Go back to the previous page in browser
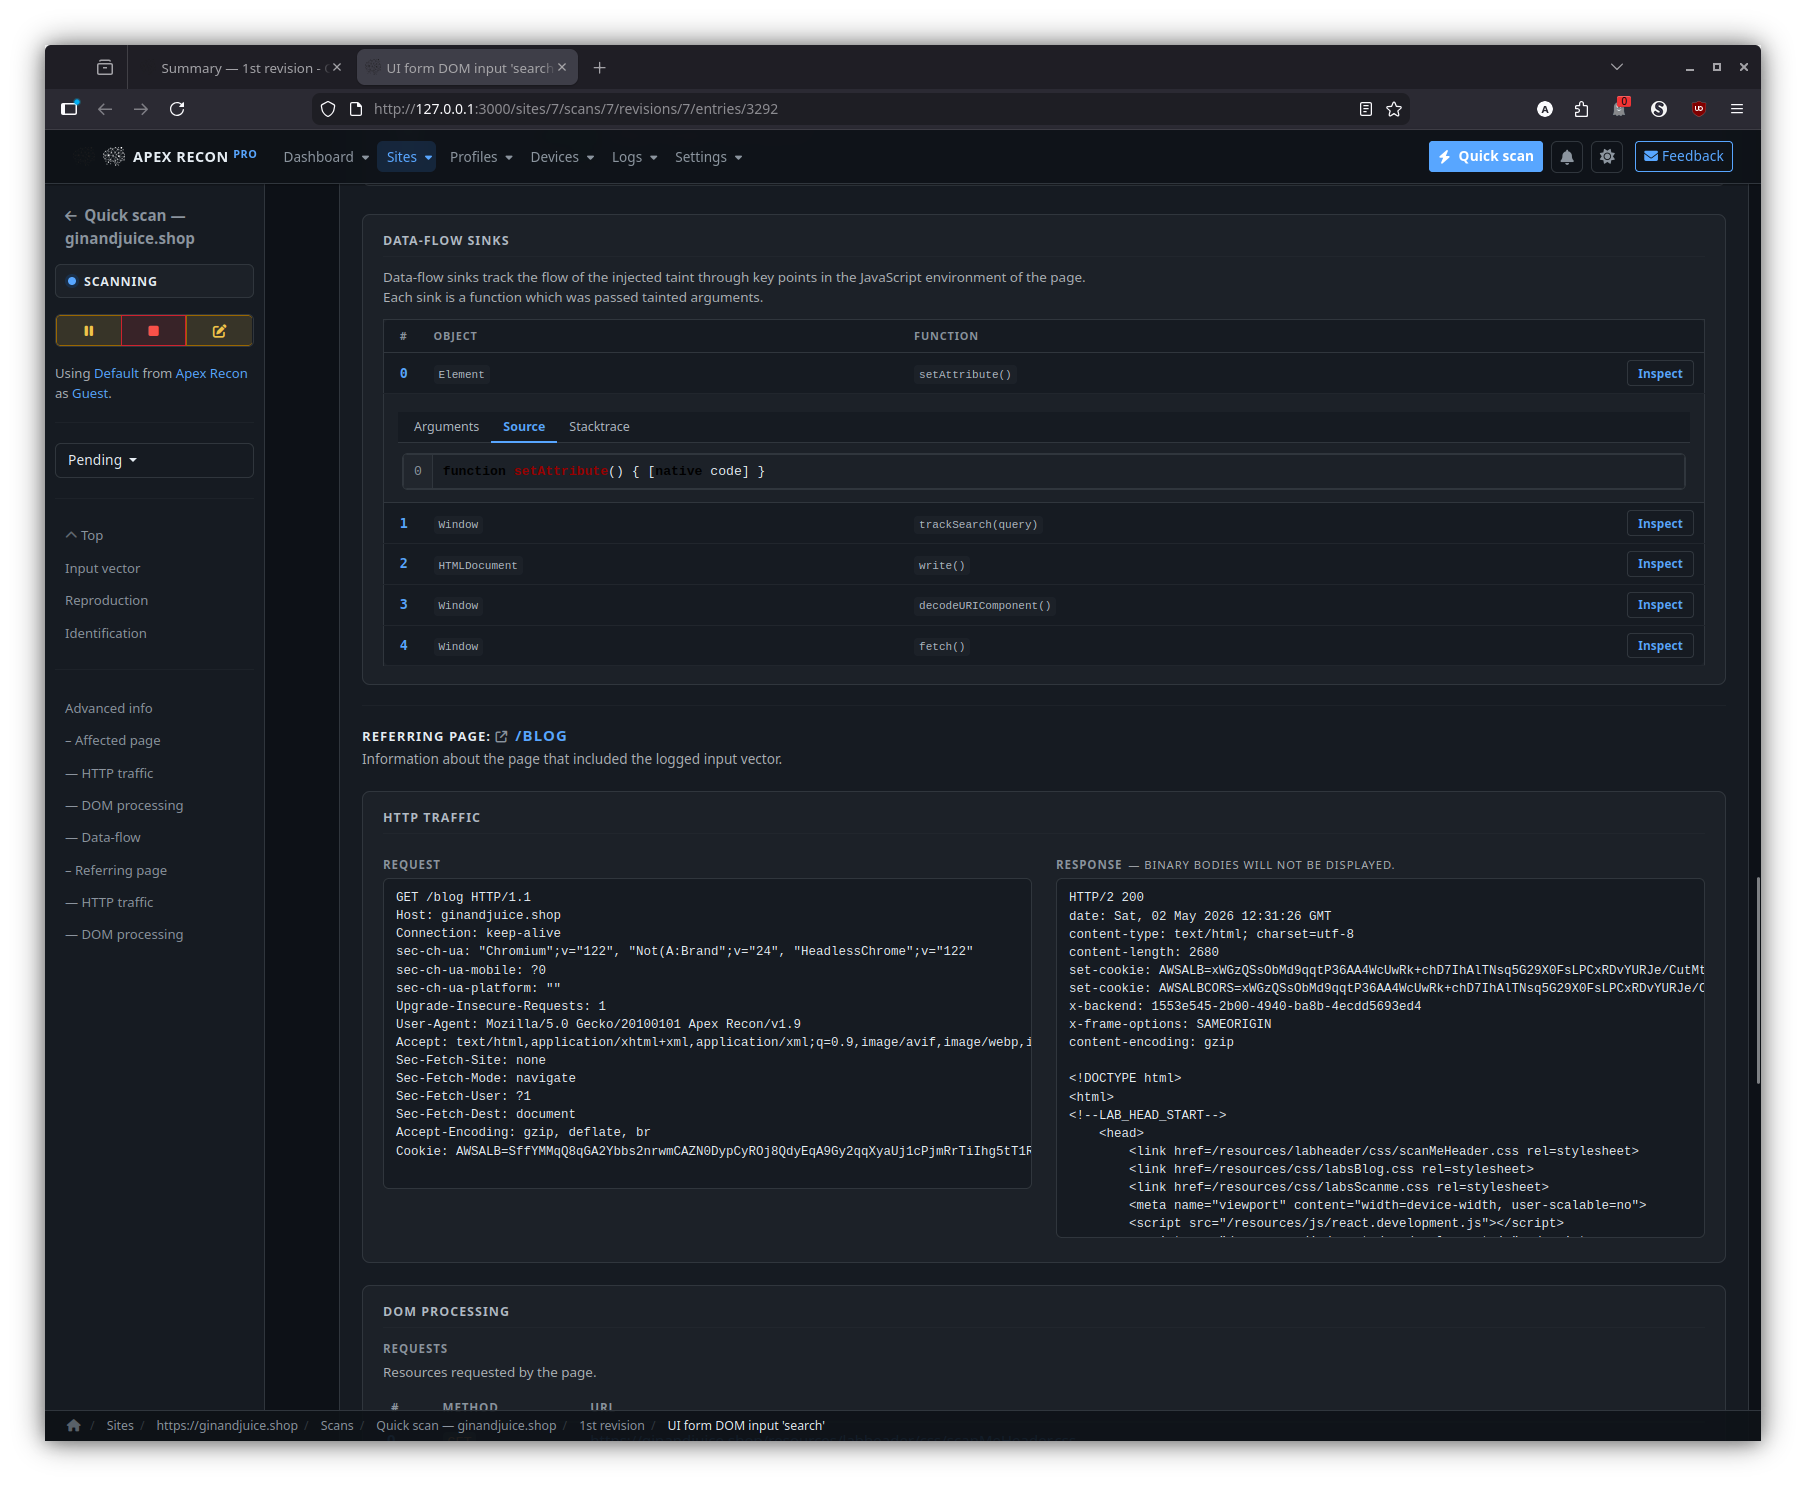1806x1486 pixels. click(x=105, y=109)
